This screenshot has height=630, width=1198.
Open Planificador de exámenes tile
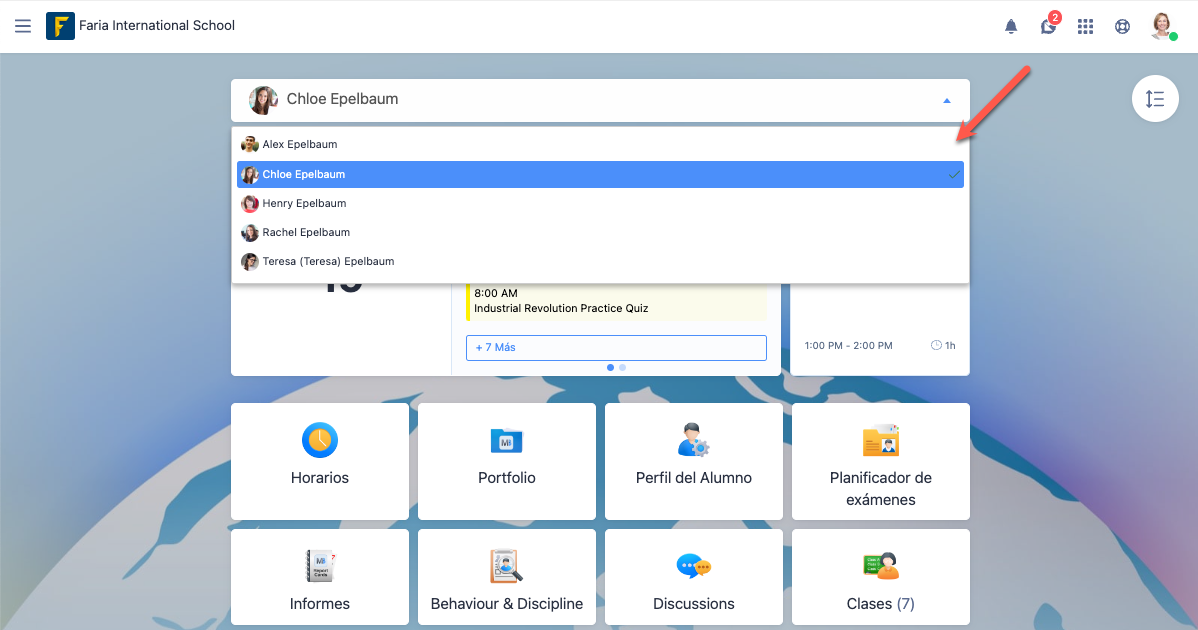coord(881,460)
